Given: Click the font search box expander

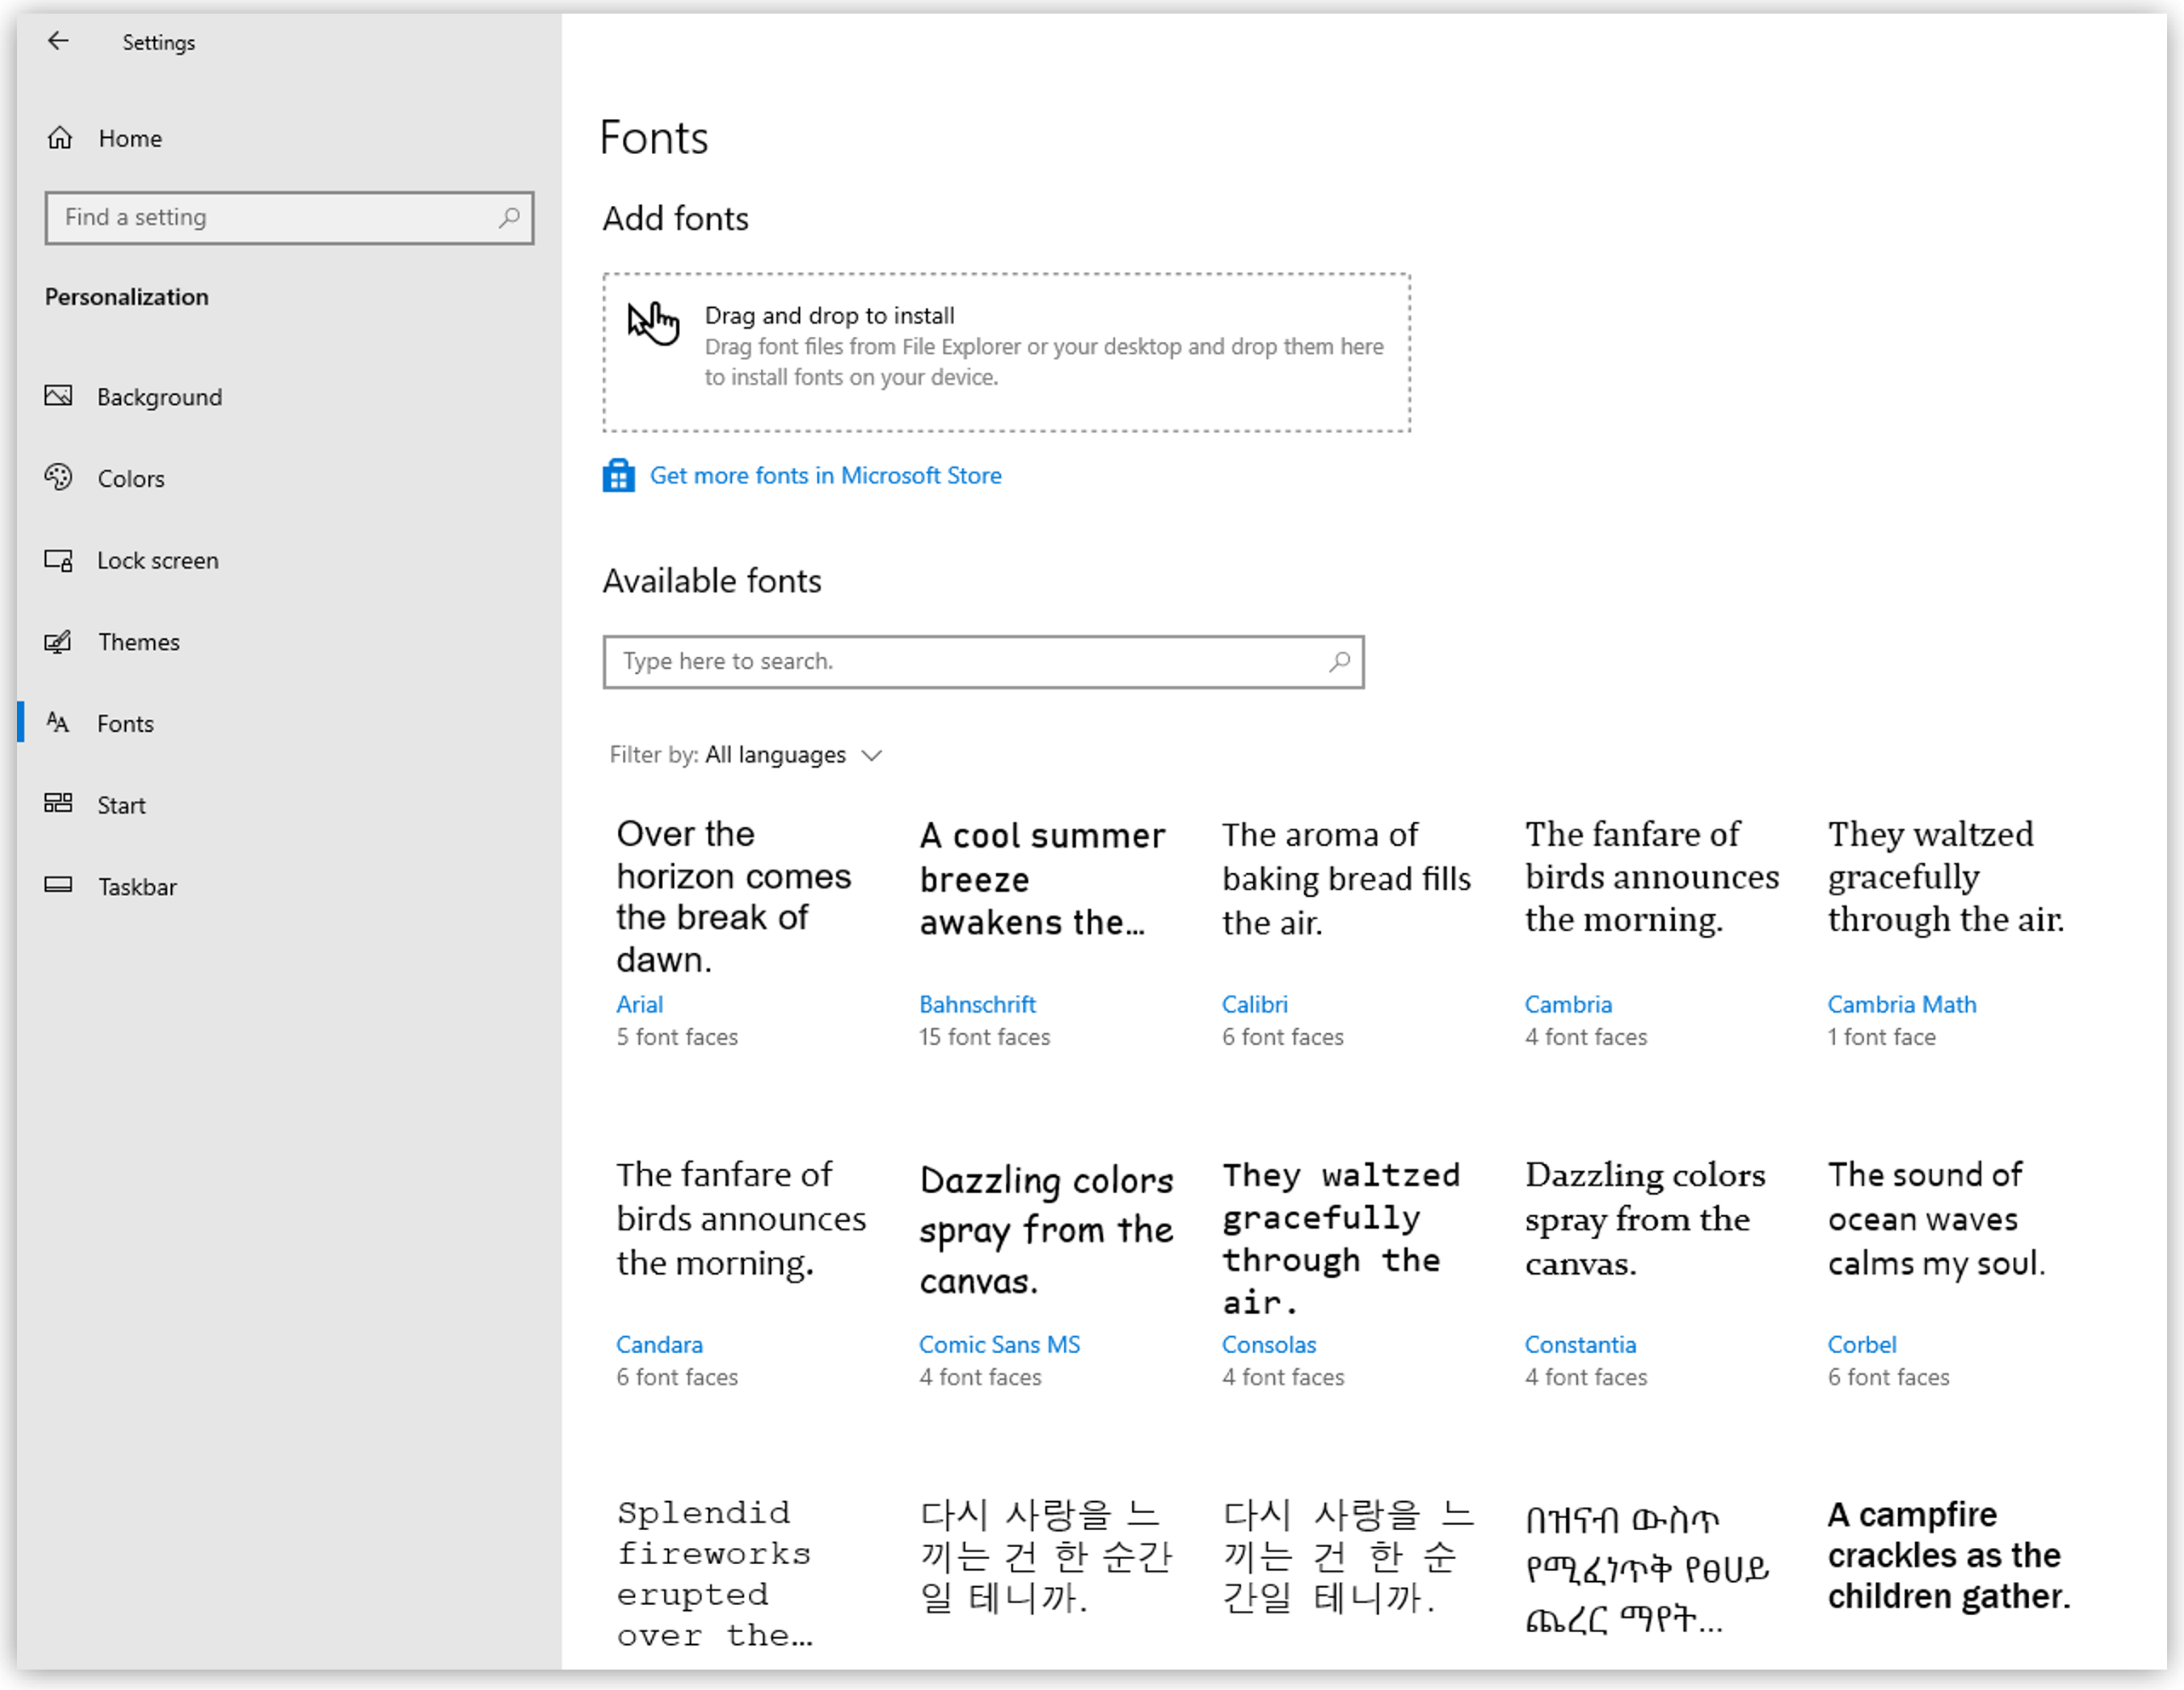Looking at the screenshot, I should coord(1341,660).
